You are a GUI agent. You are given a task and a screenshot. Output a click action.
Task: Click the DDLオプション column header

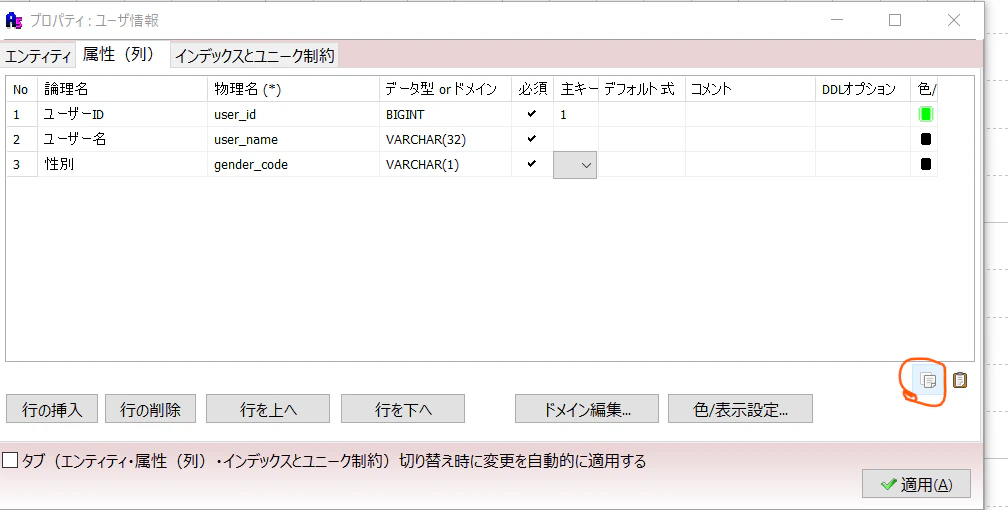pos(863,89)
